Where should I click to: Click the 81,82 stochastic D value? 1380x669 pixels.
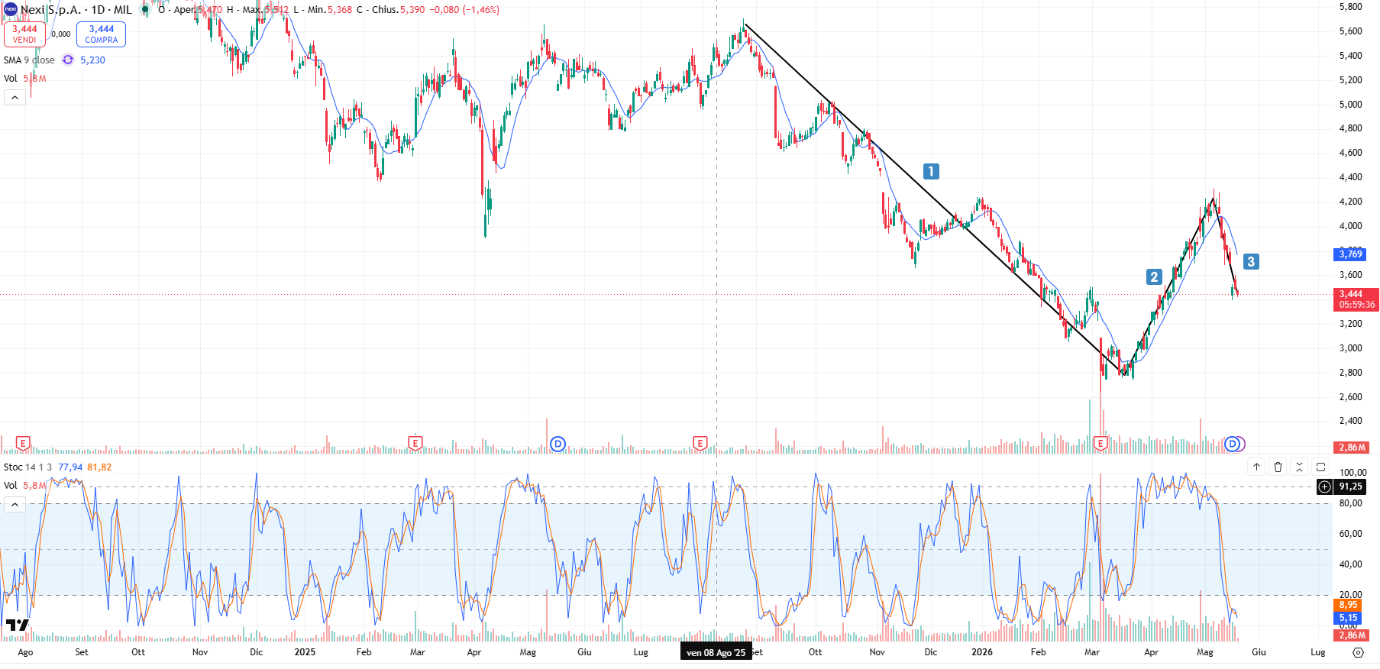100,467
